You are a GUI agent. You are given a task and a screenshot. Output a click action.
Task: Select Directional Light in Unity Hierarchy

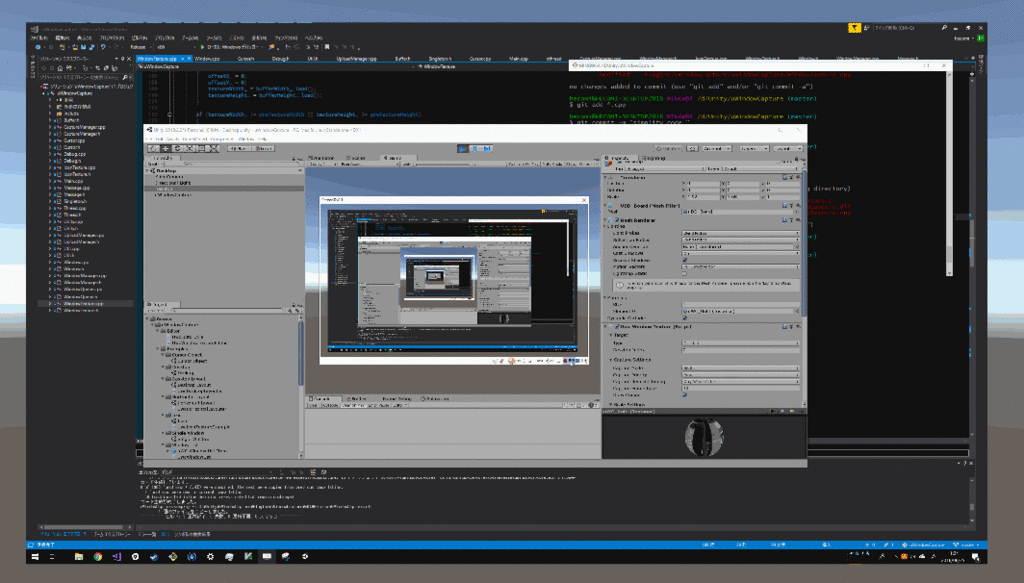pos(174,183)
